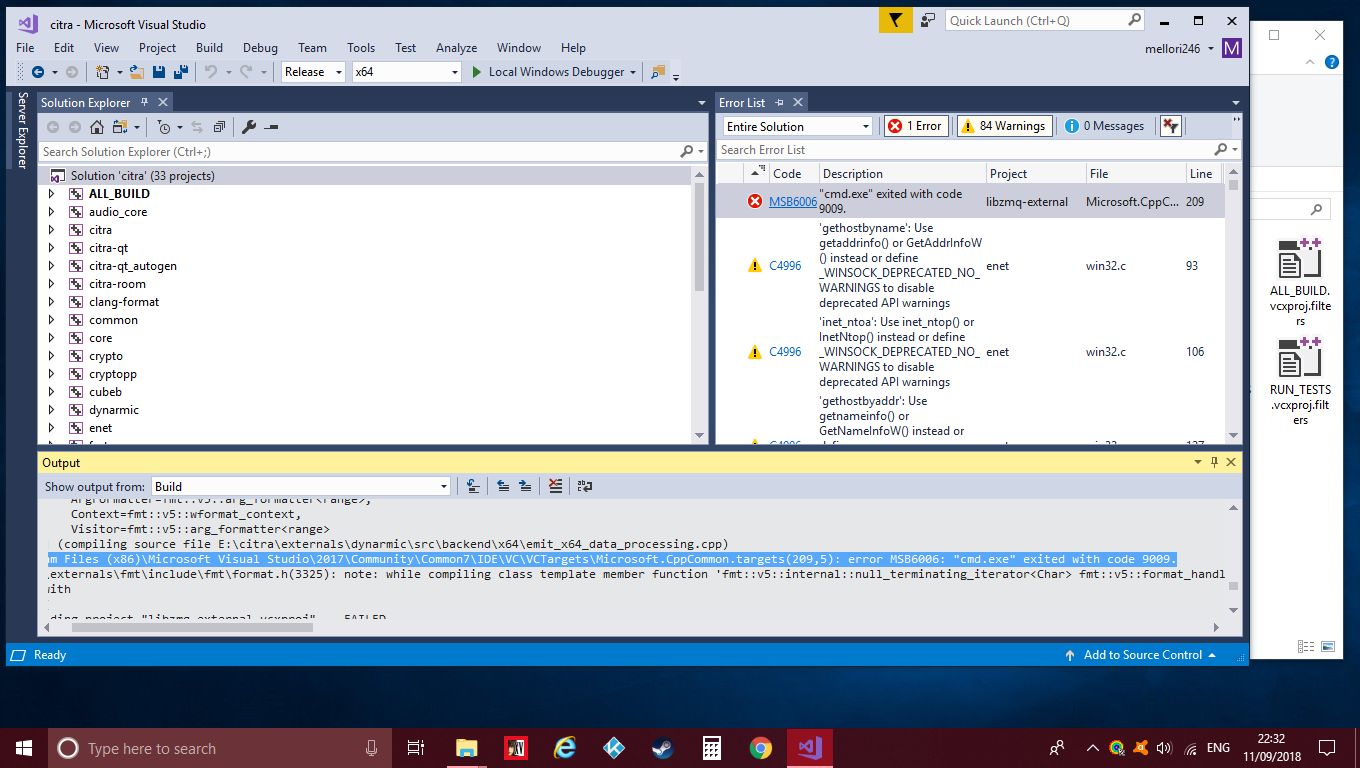The height and width of the screenshot is (768, 1360).
Task: Open the Release configuration dropdown
Action: (313, 72)
